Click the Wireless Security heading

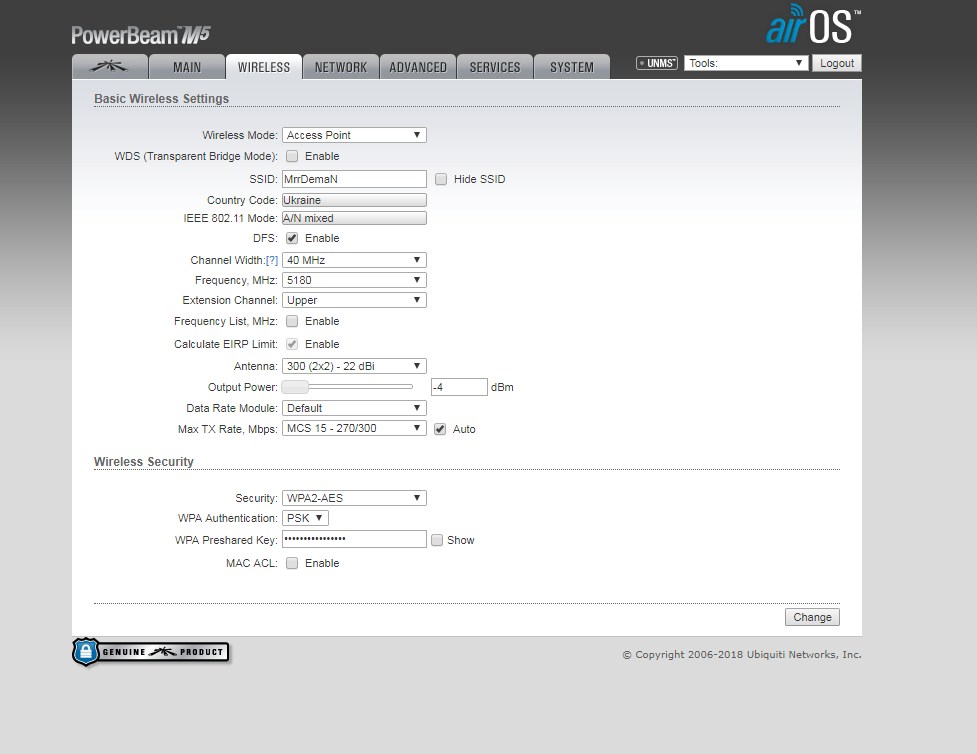click(x=143, y=462)
